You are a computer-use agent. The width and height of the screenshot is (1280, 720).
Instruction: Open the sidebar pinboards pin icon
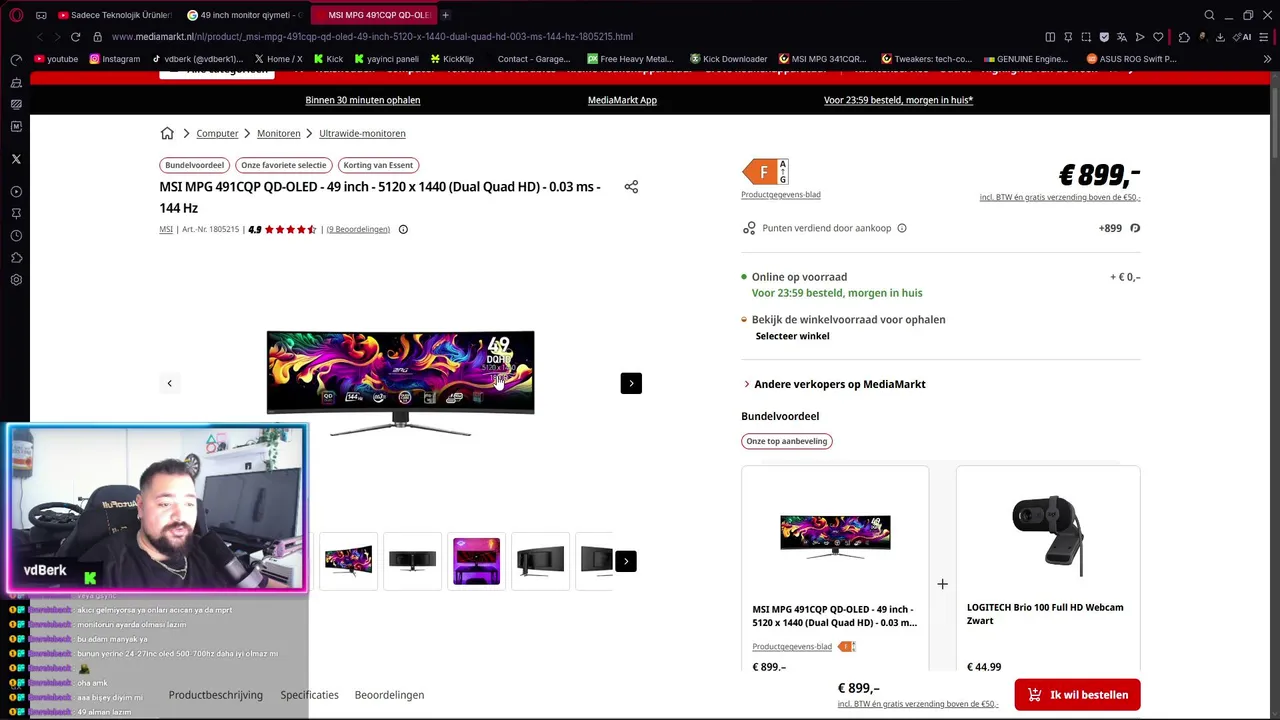click(16, 214)
